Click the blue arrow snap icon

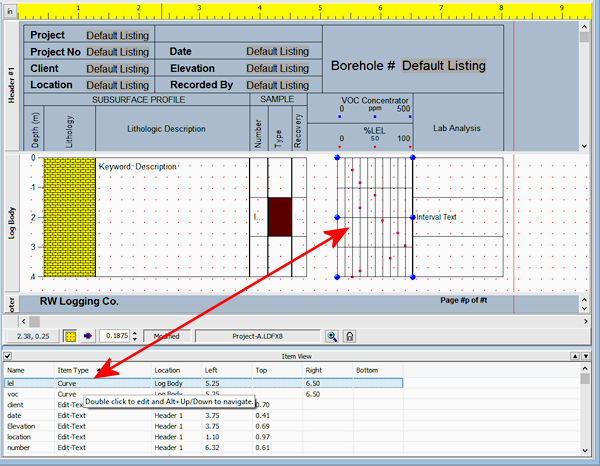[x=87, y=337]
